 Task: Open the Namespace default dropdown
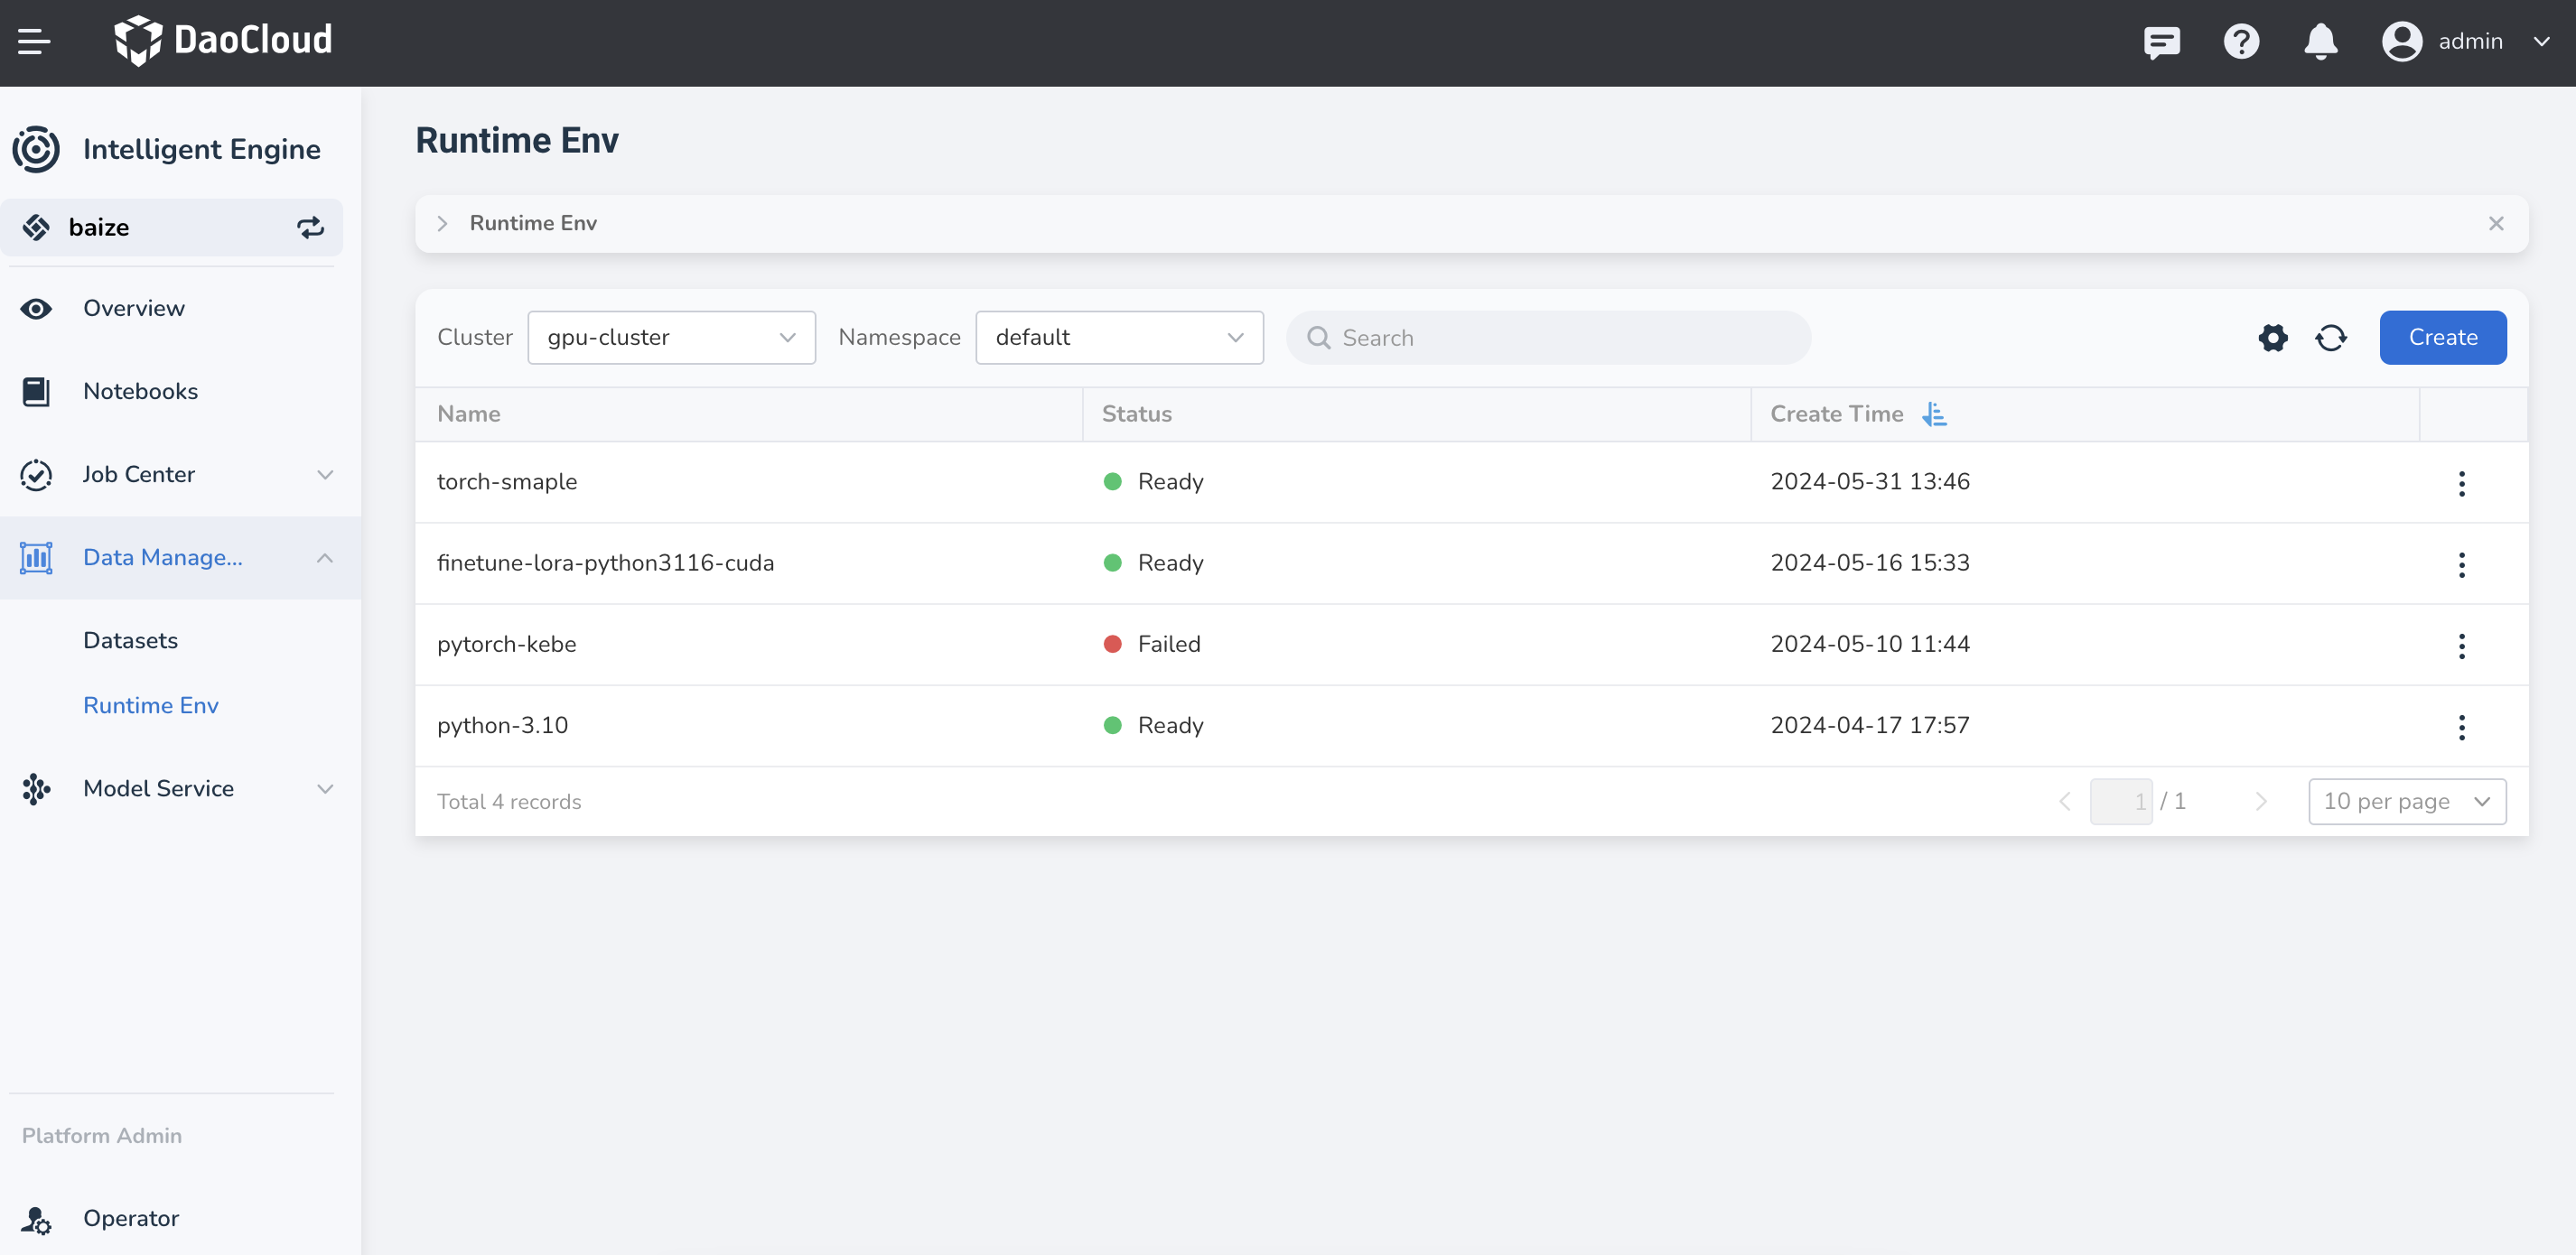click(1118, 338)
